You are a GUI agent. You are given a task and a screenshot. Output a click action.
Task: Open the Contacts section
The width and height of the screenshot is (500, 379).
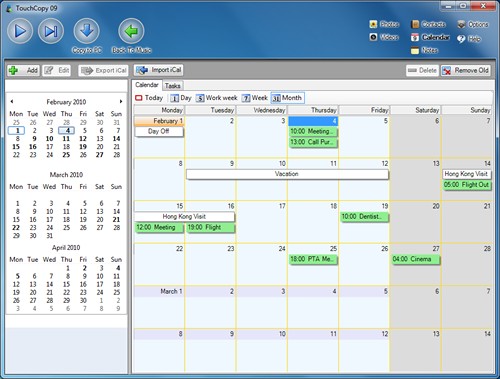(428, 24)
